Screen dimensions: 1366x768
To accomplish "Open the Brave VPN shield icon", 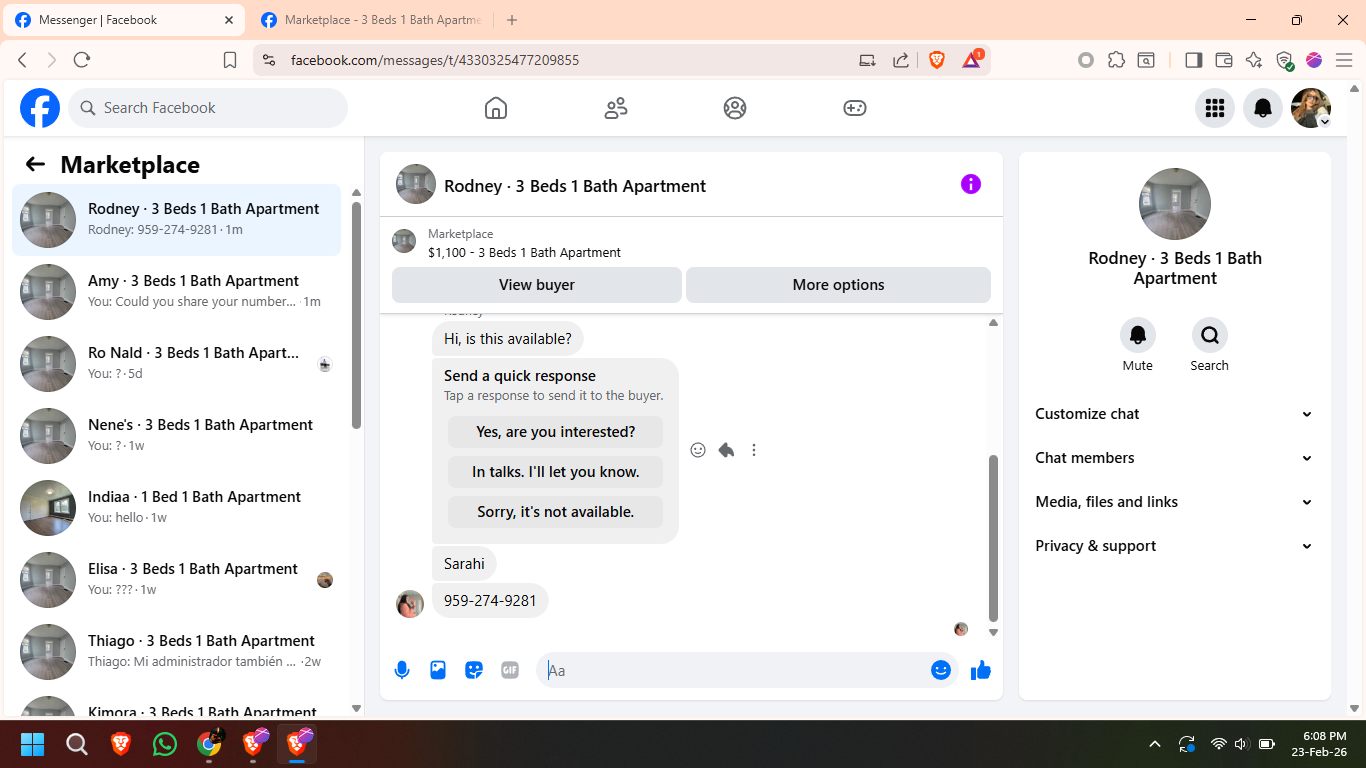I will 1285,60.
